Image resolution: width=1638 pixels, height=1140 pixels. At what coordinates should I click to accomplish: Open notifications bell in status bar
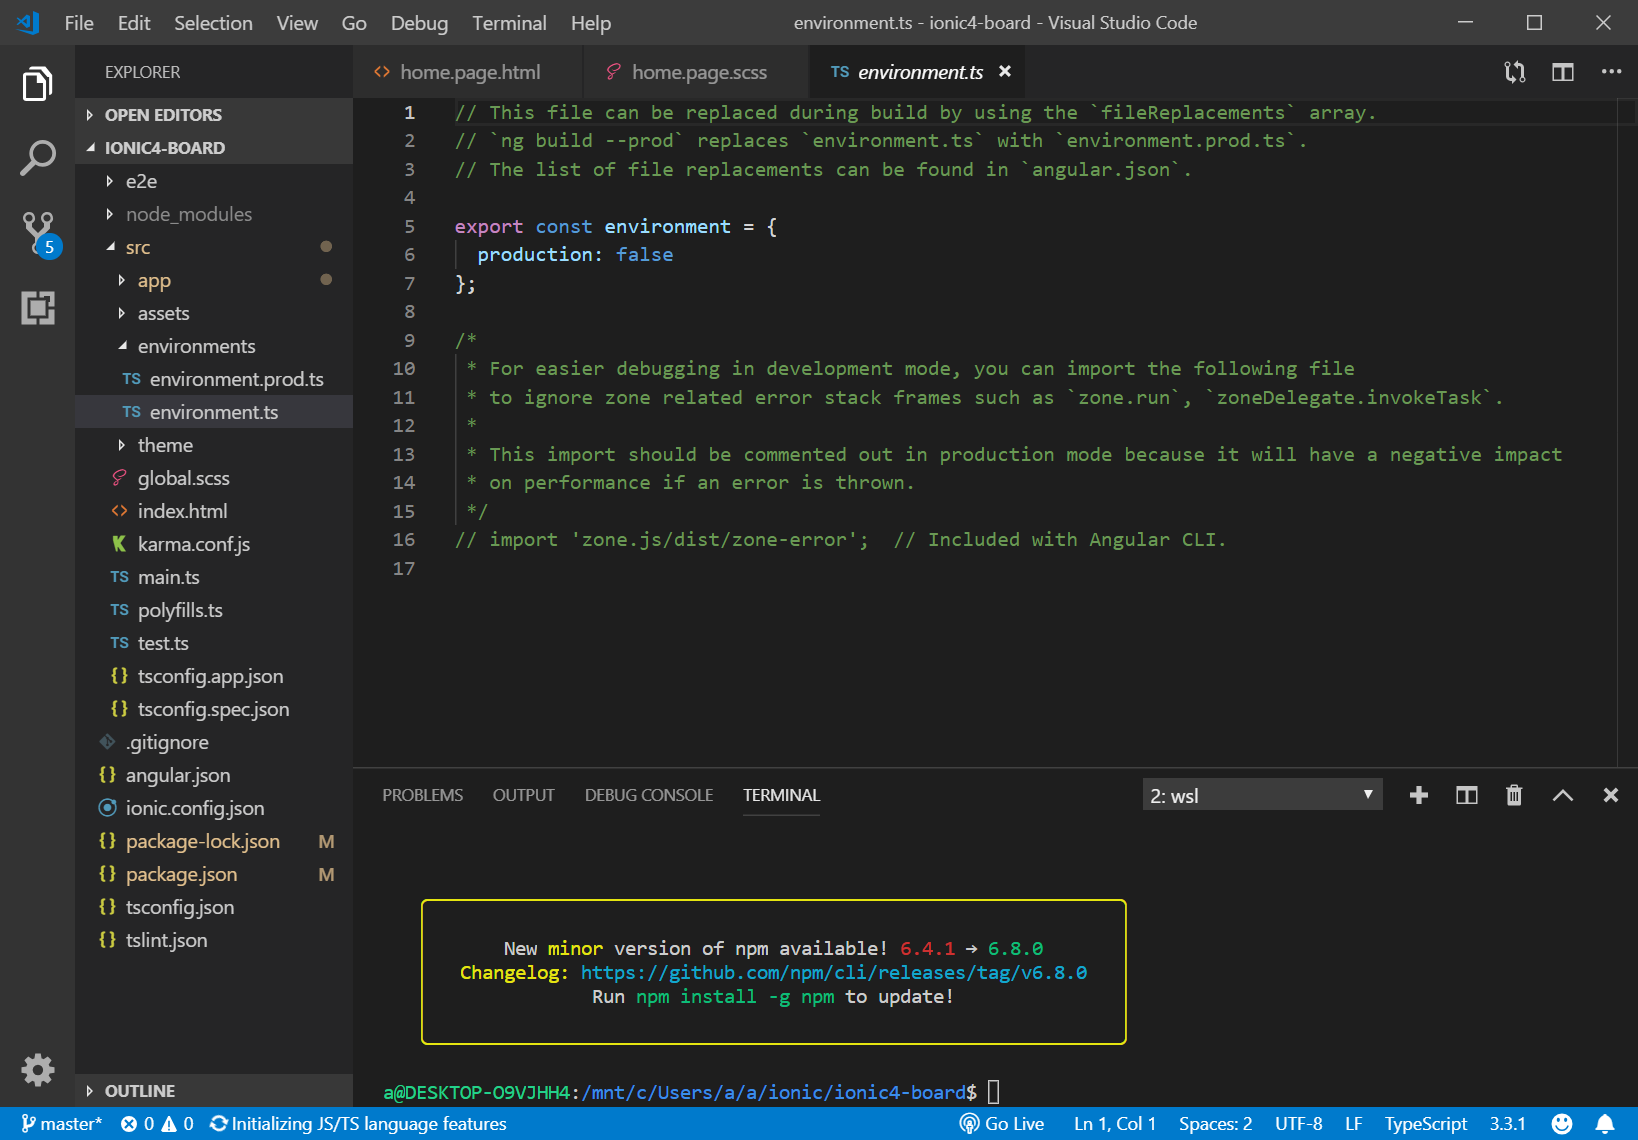coord(1605,1124)
